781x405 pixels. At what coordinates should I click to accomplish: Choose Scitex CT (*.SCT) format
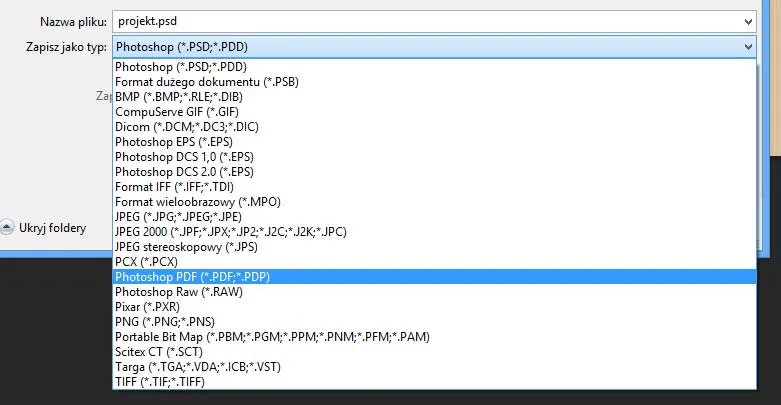pyautogui.click(x=434, y=352)
